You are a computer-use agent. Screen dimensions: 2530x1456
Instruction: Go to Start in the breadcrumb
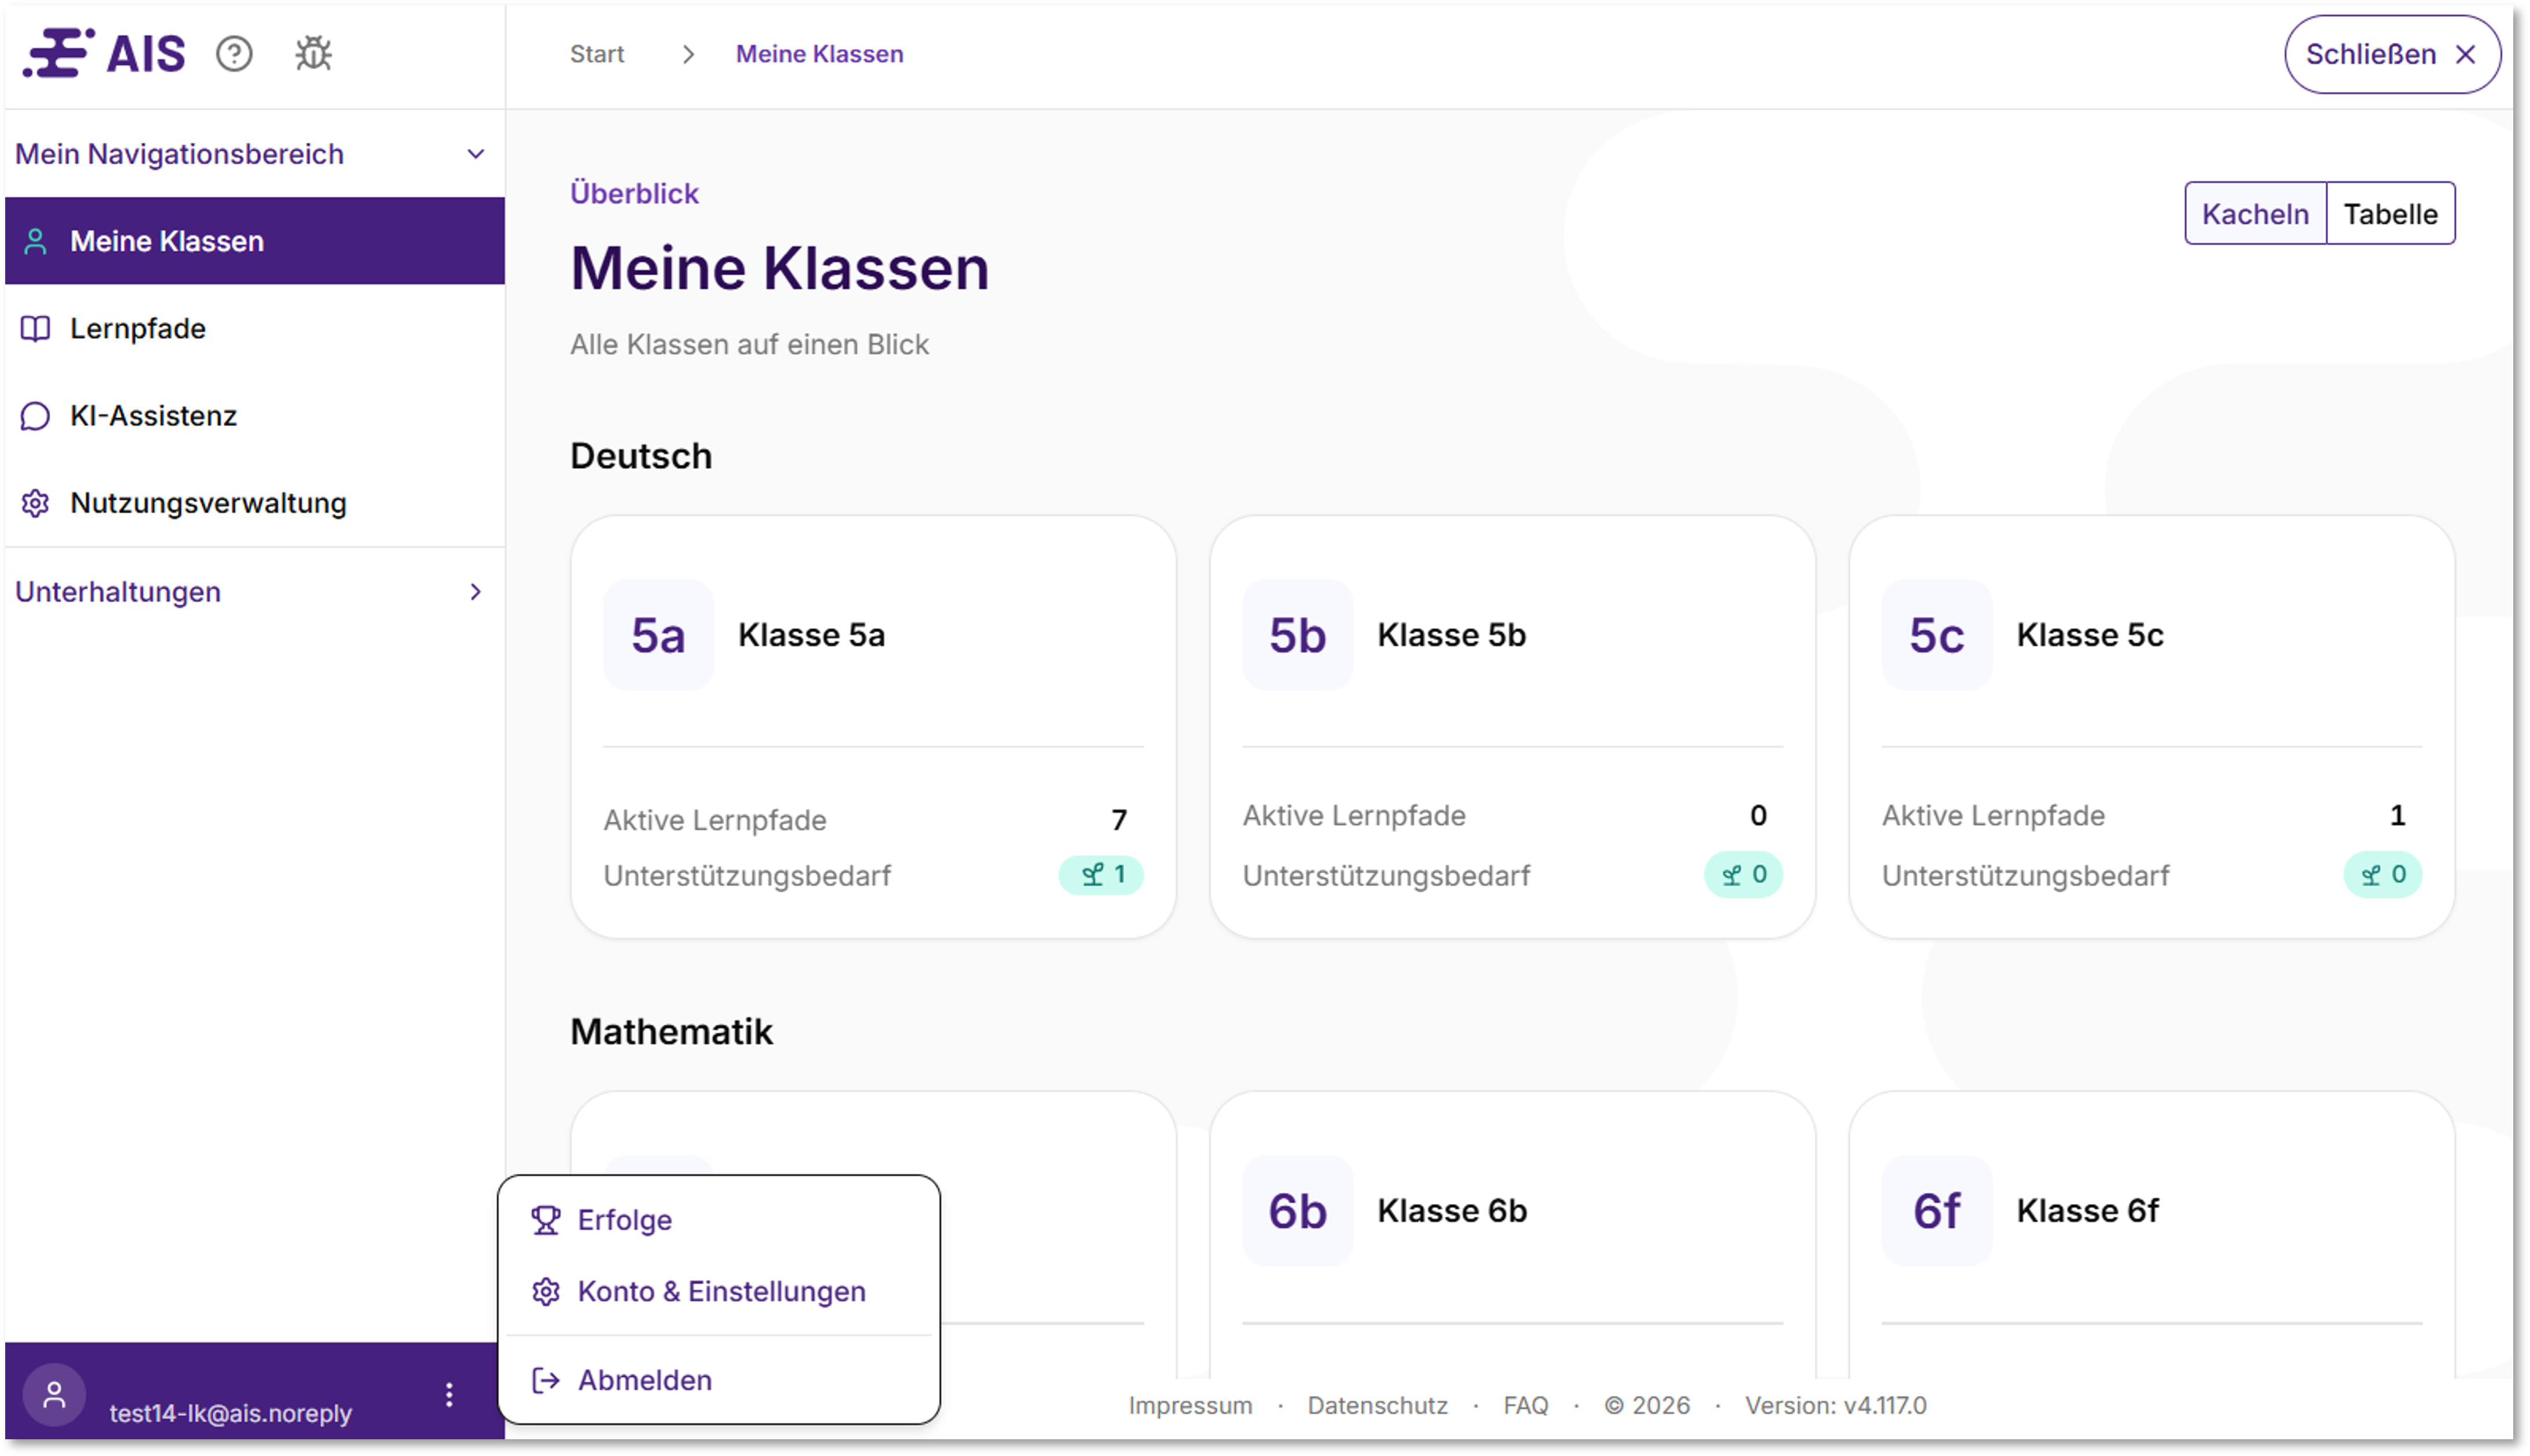[597, 54]
